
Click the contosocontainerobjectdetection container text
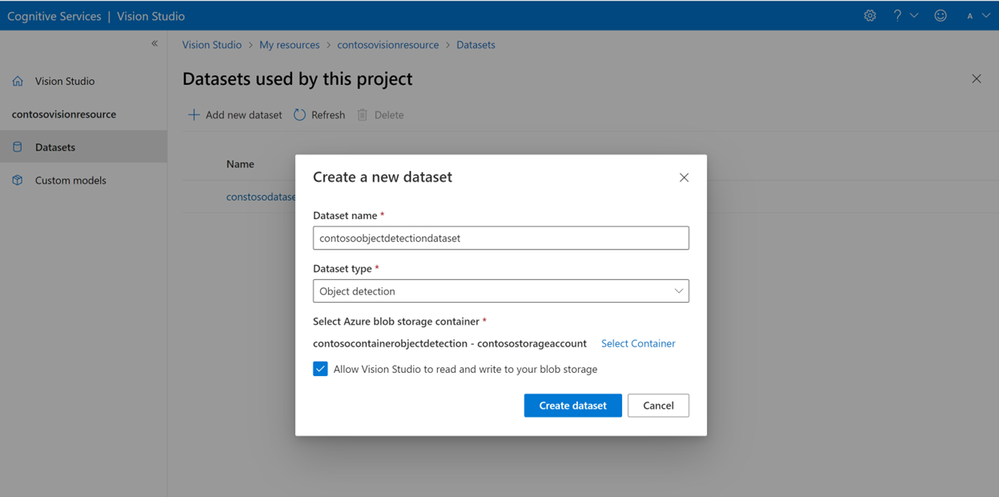[449, 343]
